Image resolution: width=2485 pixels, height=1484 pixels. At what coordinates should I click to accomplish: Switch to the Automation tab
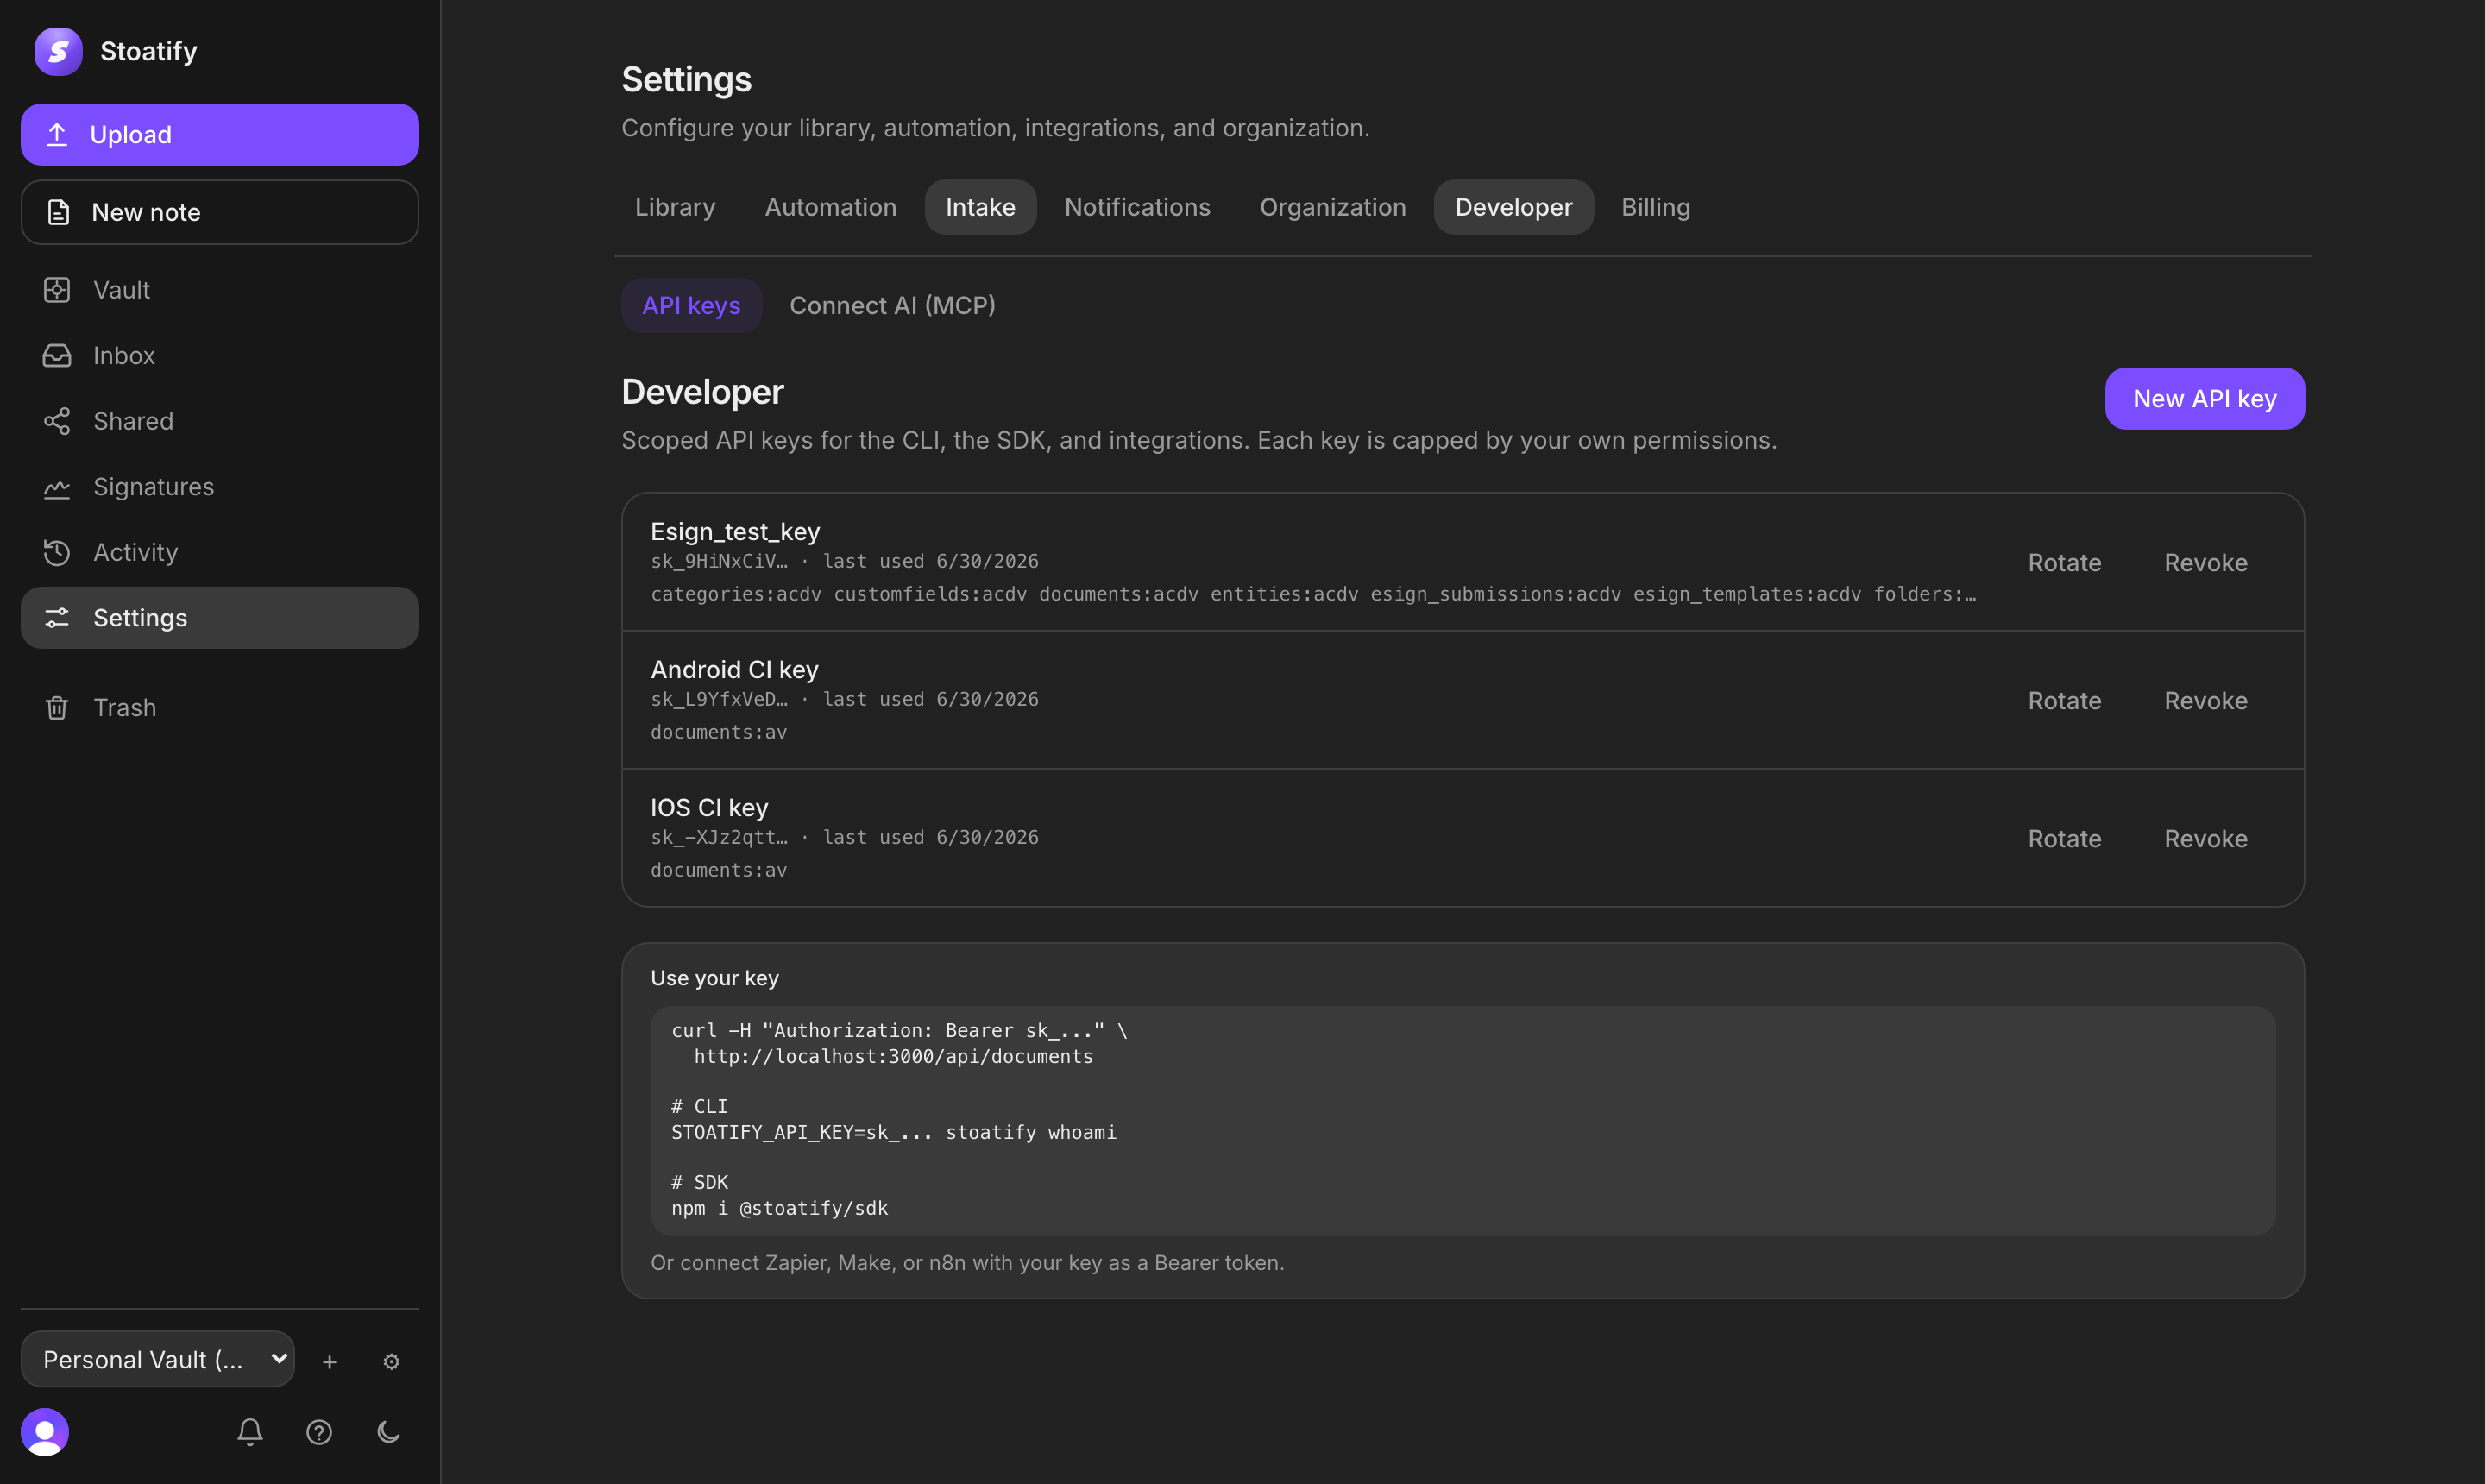point(831,207)
